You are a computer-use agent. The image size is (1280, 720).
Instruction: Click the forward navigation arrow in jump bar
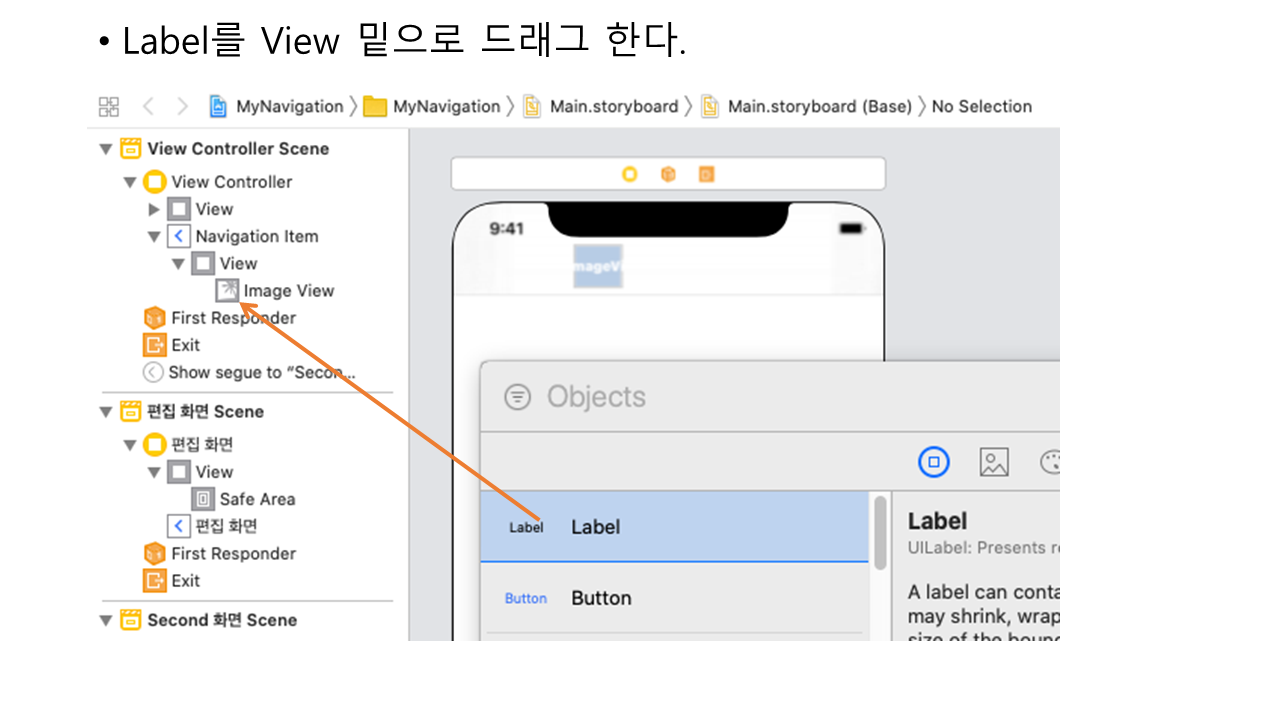(182, 107)
